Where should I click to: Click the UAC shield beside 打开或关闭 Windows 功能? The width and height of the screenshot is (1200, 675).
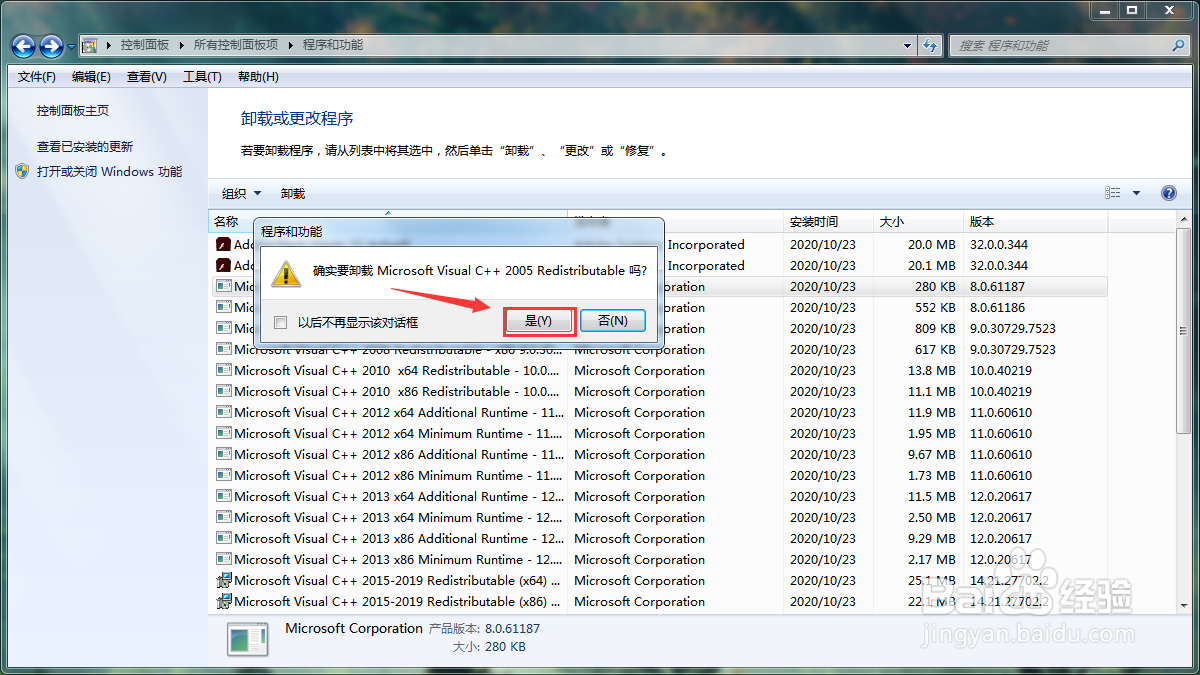[21, 171]
